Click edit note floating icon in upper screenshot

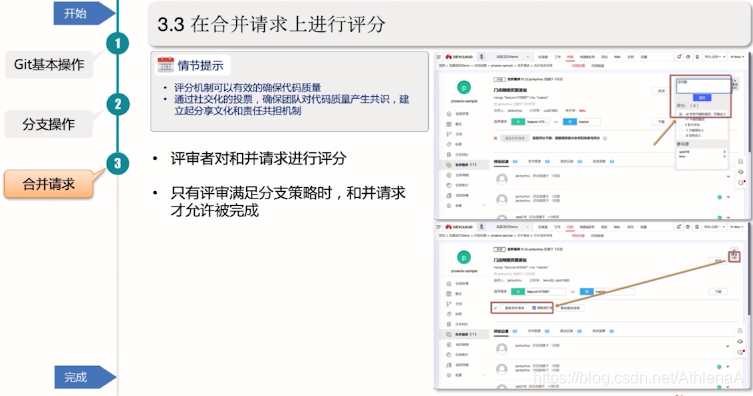click(741, 161)
